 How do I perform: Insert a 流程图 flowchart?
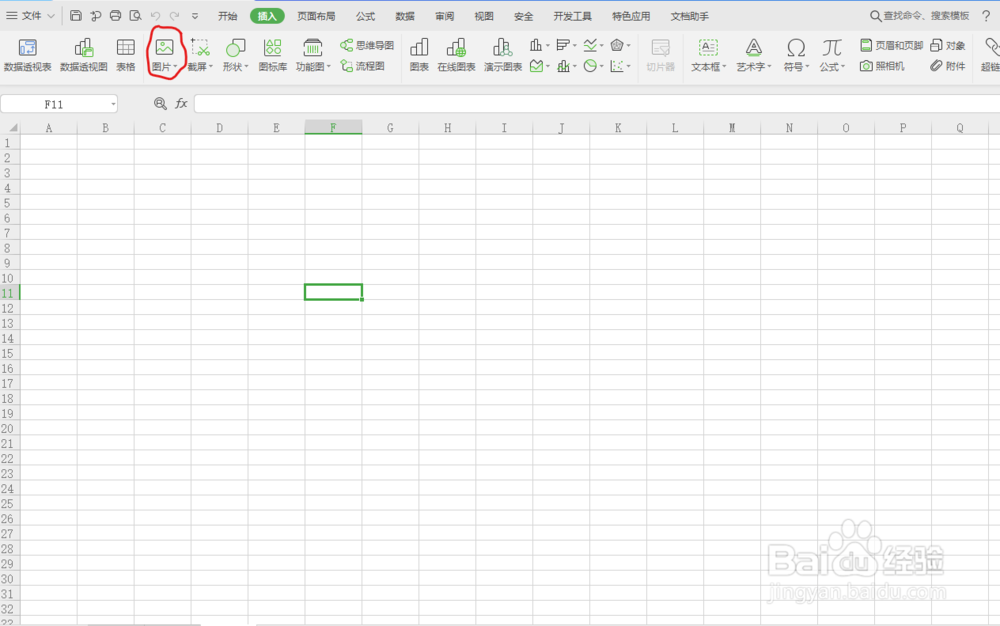tap(362, 66)
